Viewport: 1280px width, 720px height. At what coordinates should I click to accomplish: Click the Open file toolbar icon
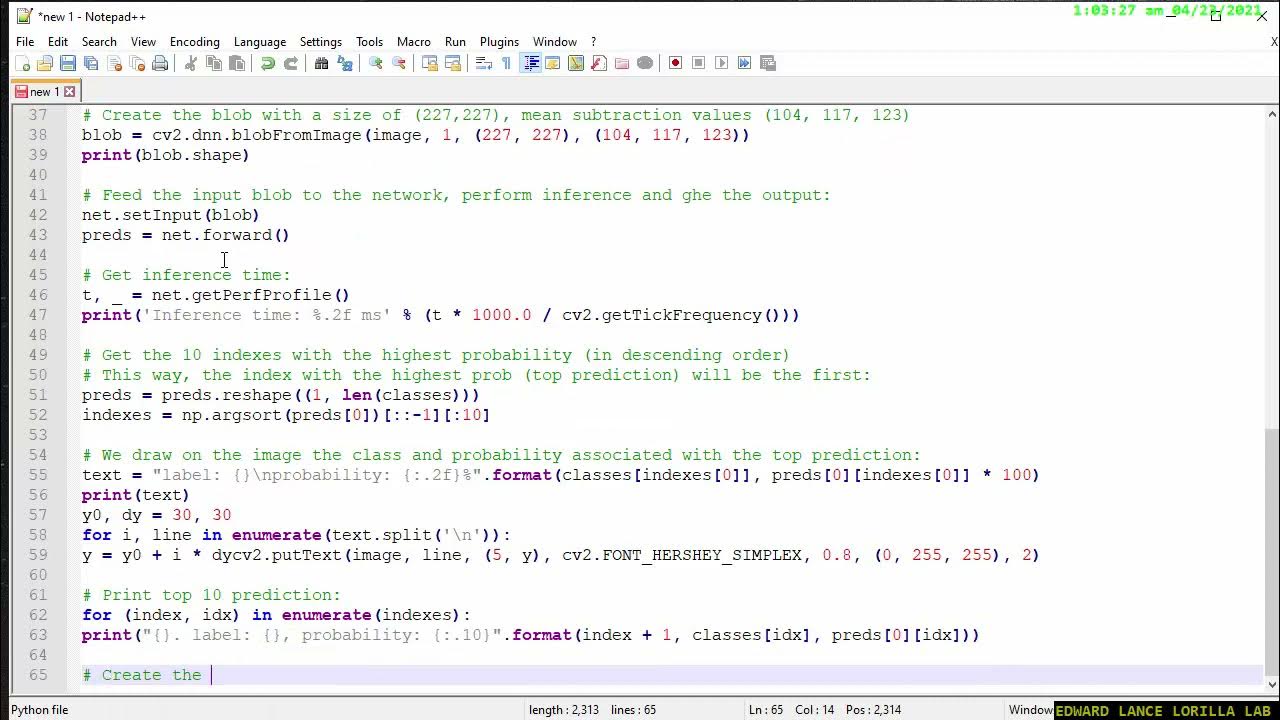coord(45,63)
